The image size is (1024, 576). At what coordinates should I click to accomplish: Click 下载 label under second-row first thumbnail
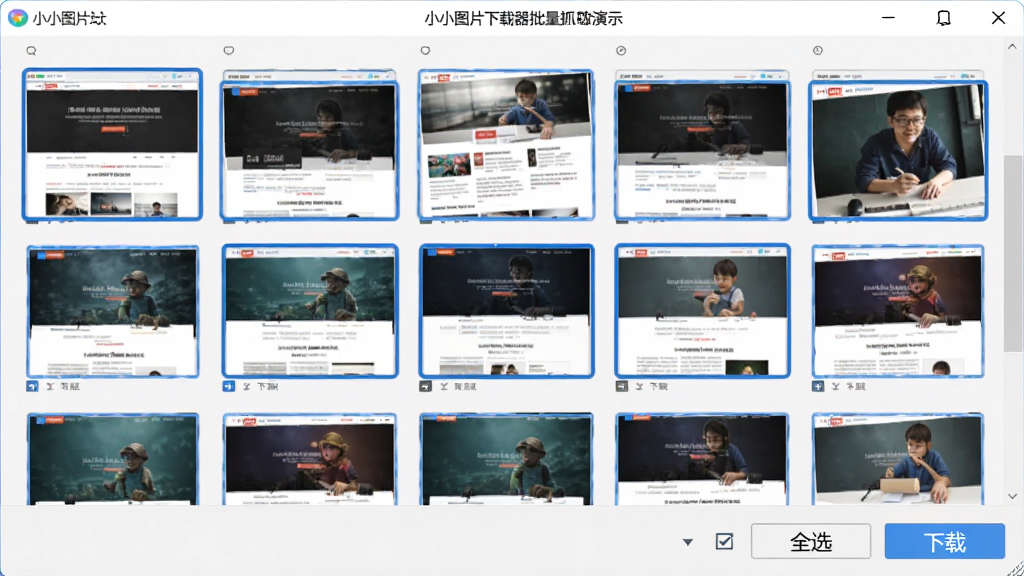[70, 387]
